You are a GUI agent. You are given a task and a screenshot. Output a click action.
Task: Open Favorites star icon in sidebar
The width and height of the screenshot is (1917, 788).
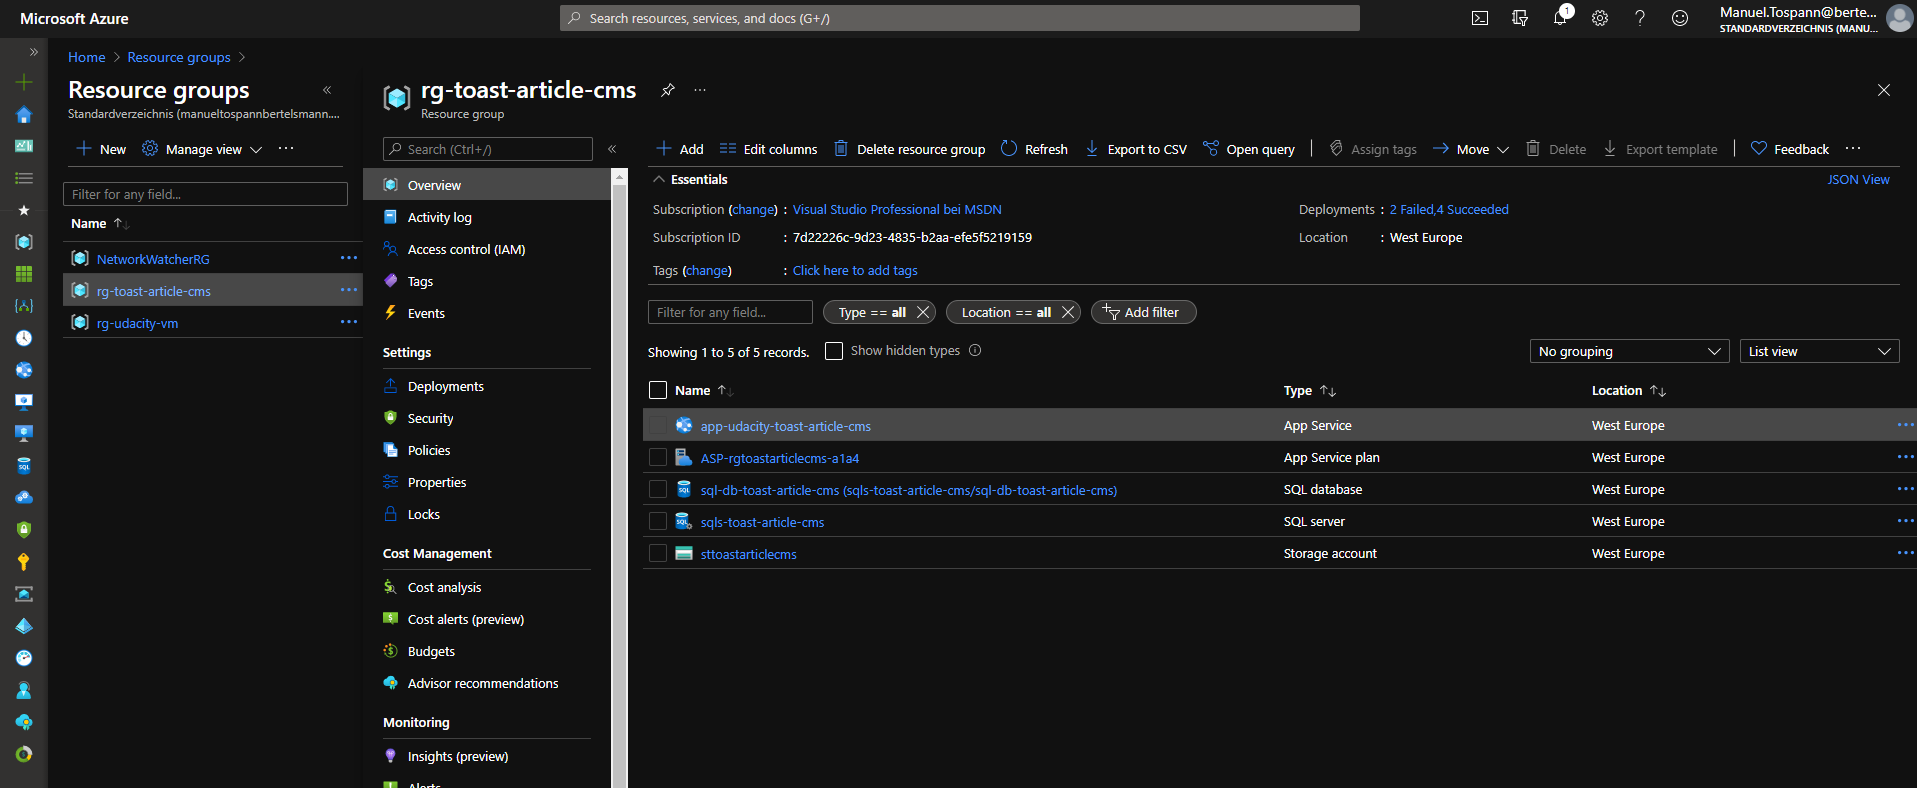pyautogui.click(x=24, y=210)
